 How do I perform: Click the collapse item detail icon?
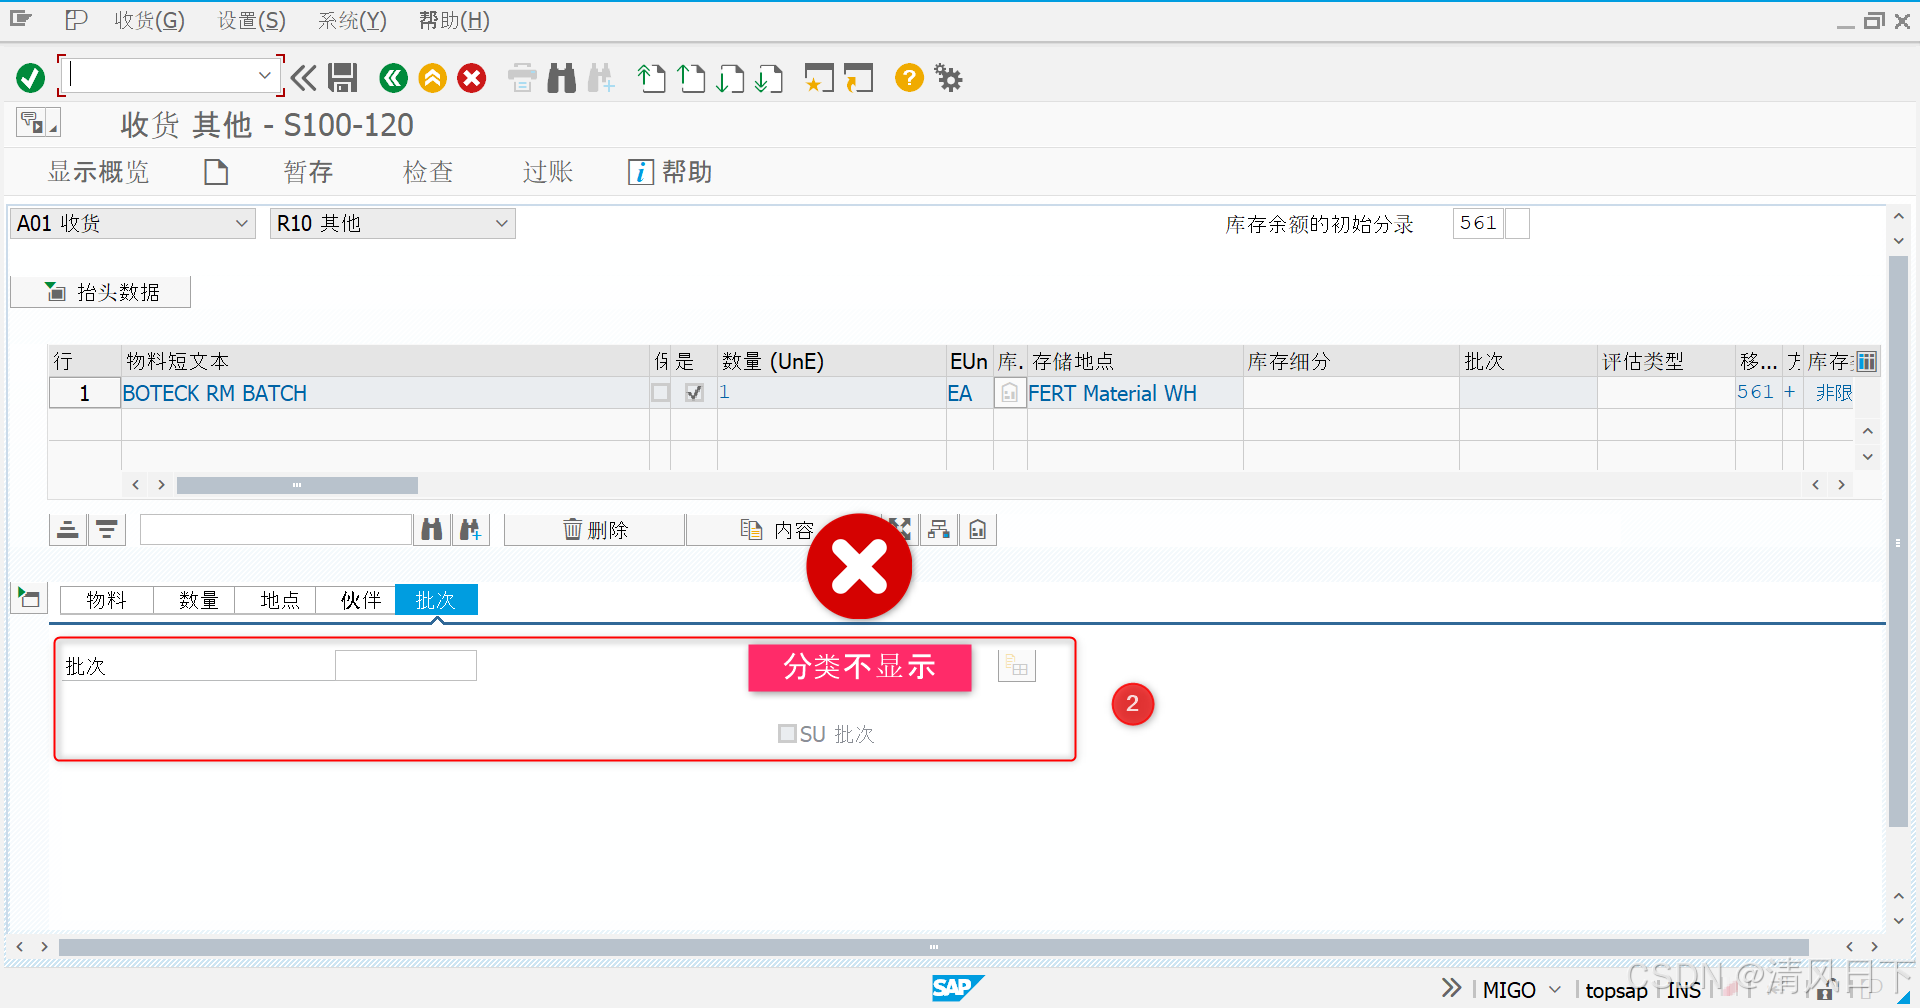[x=29, y=599]
